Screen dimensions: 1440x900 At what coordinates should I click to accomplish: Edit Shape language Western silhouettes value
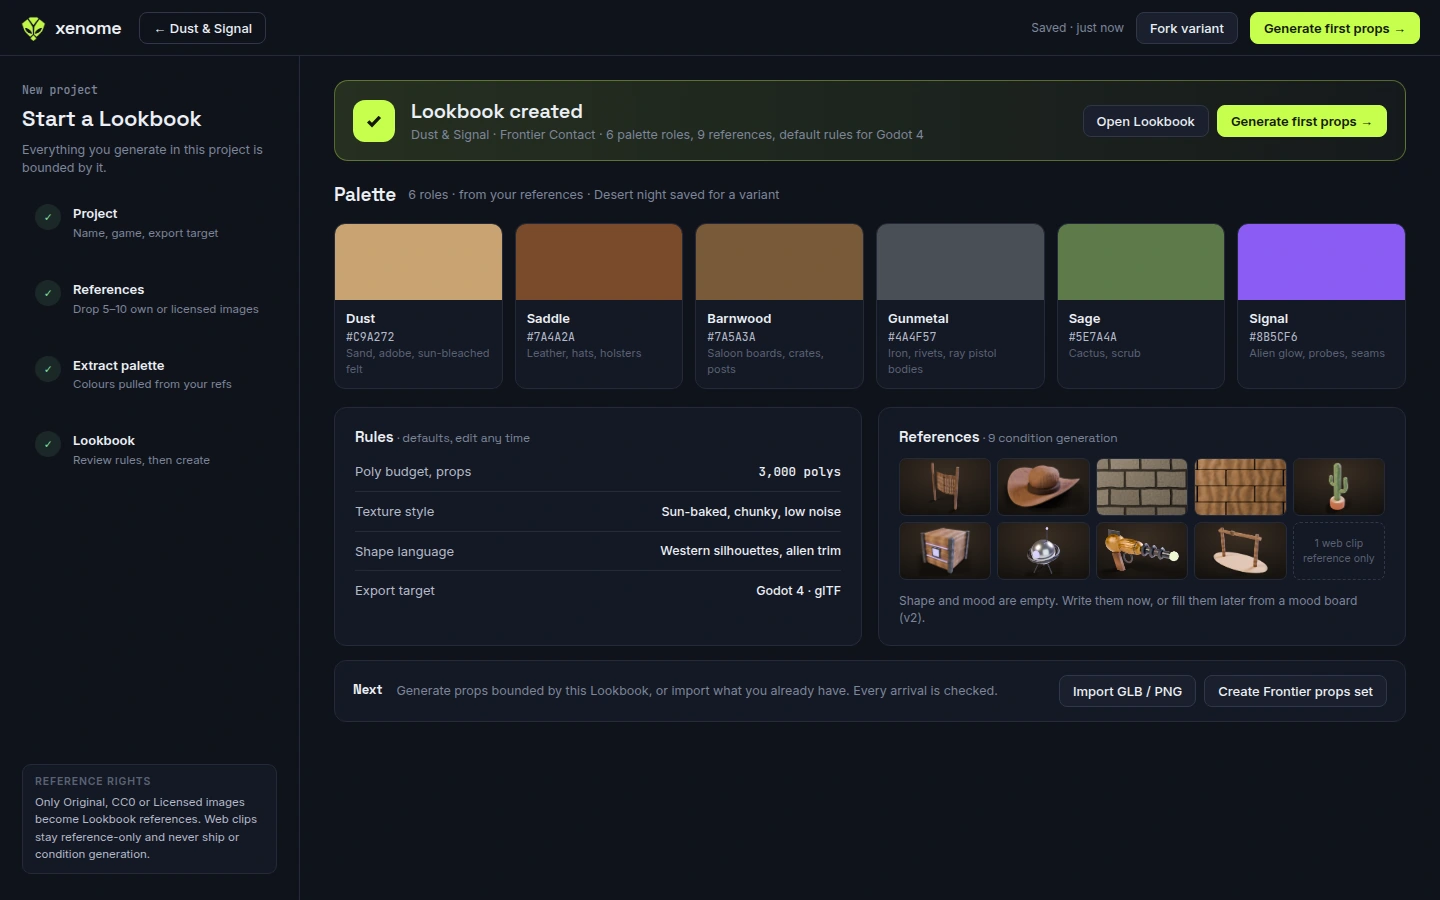(750, 551)
